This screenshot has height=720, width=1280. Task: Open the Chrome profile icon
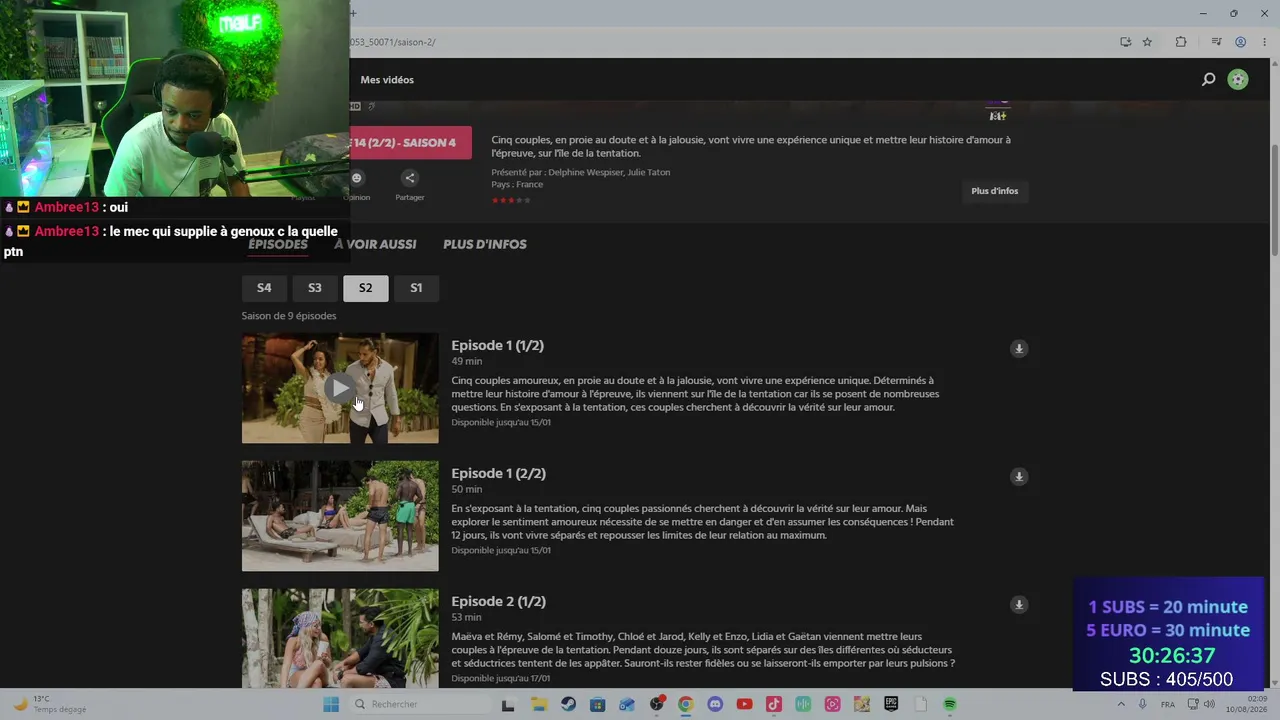point(1240,42)
